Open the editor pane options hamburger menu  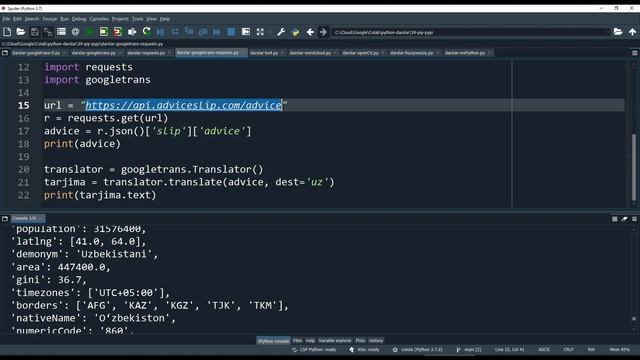point(635,53)
